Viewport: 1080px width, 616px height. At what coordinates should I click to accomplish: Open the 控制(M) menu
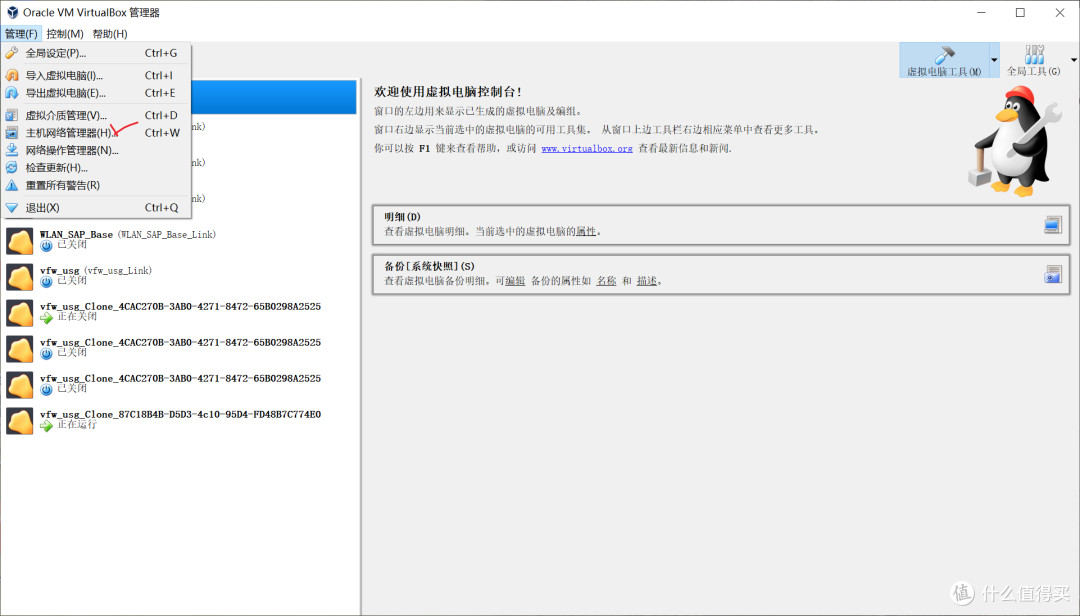[x=65, y=34]
